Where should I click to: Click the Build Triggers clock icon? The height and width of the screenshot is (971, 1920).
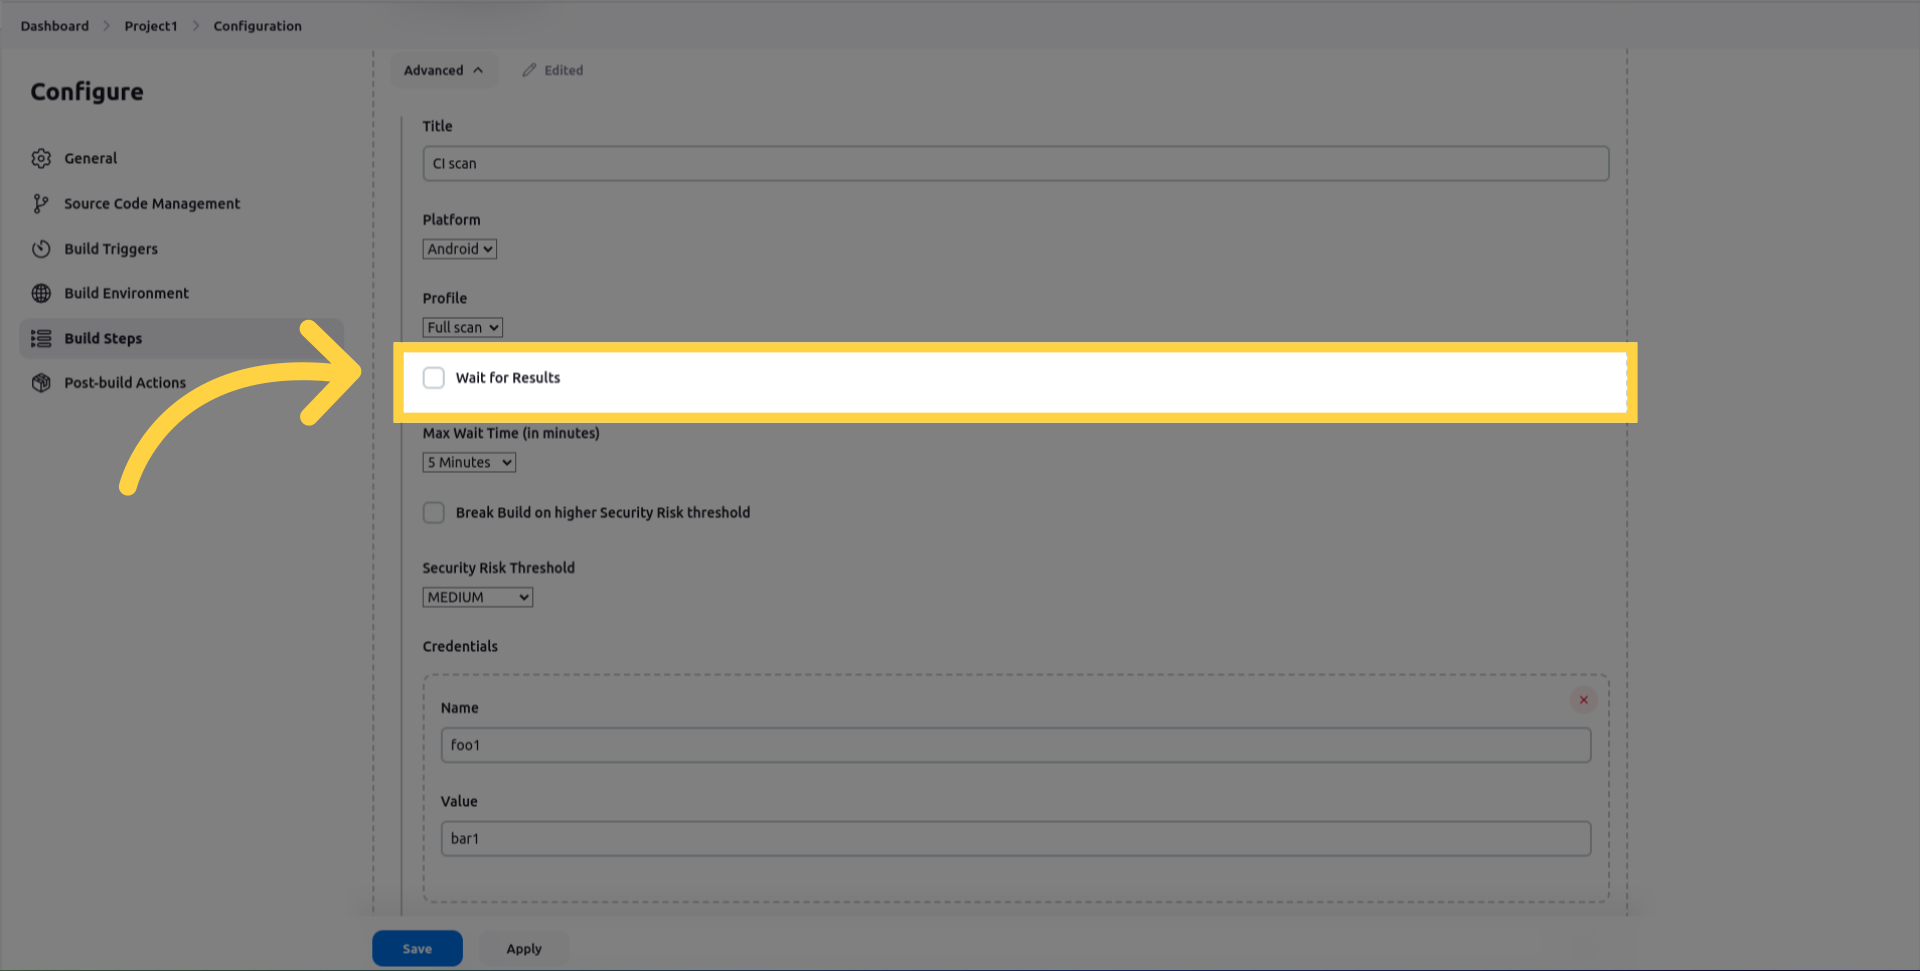(41, 249)
